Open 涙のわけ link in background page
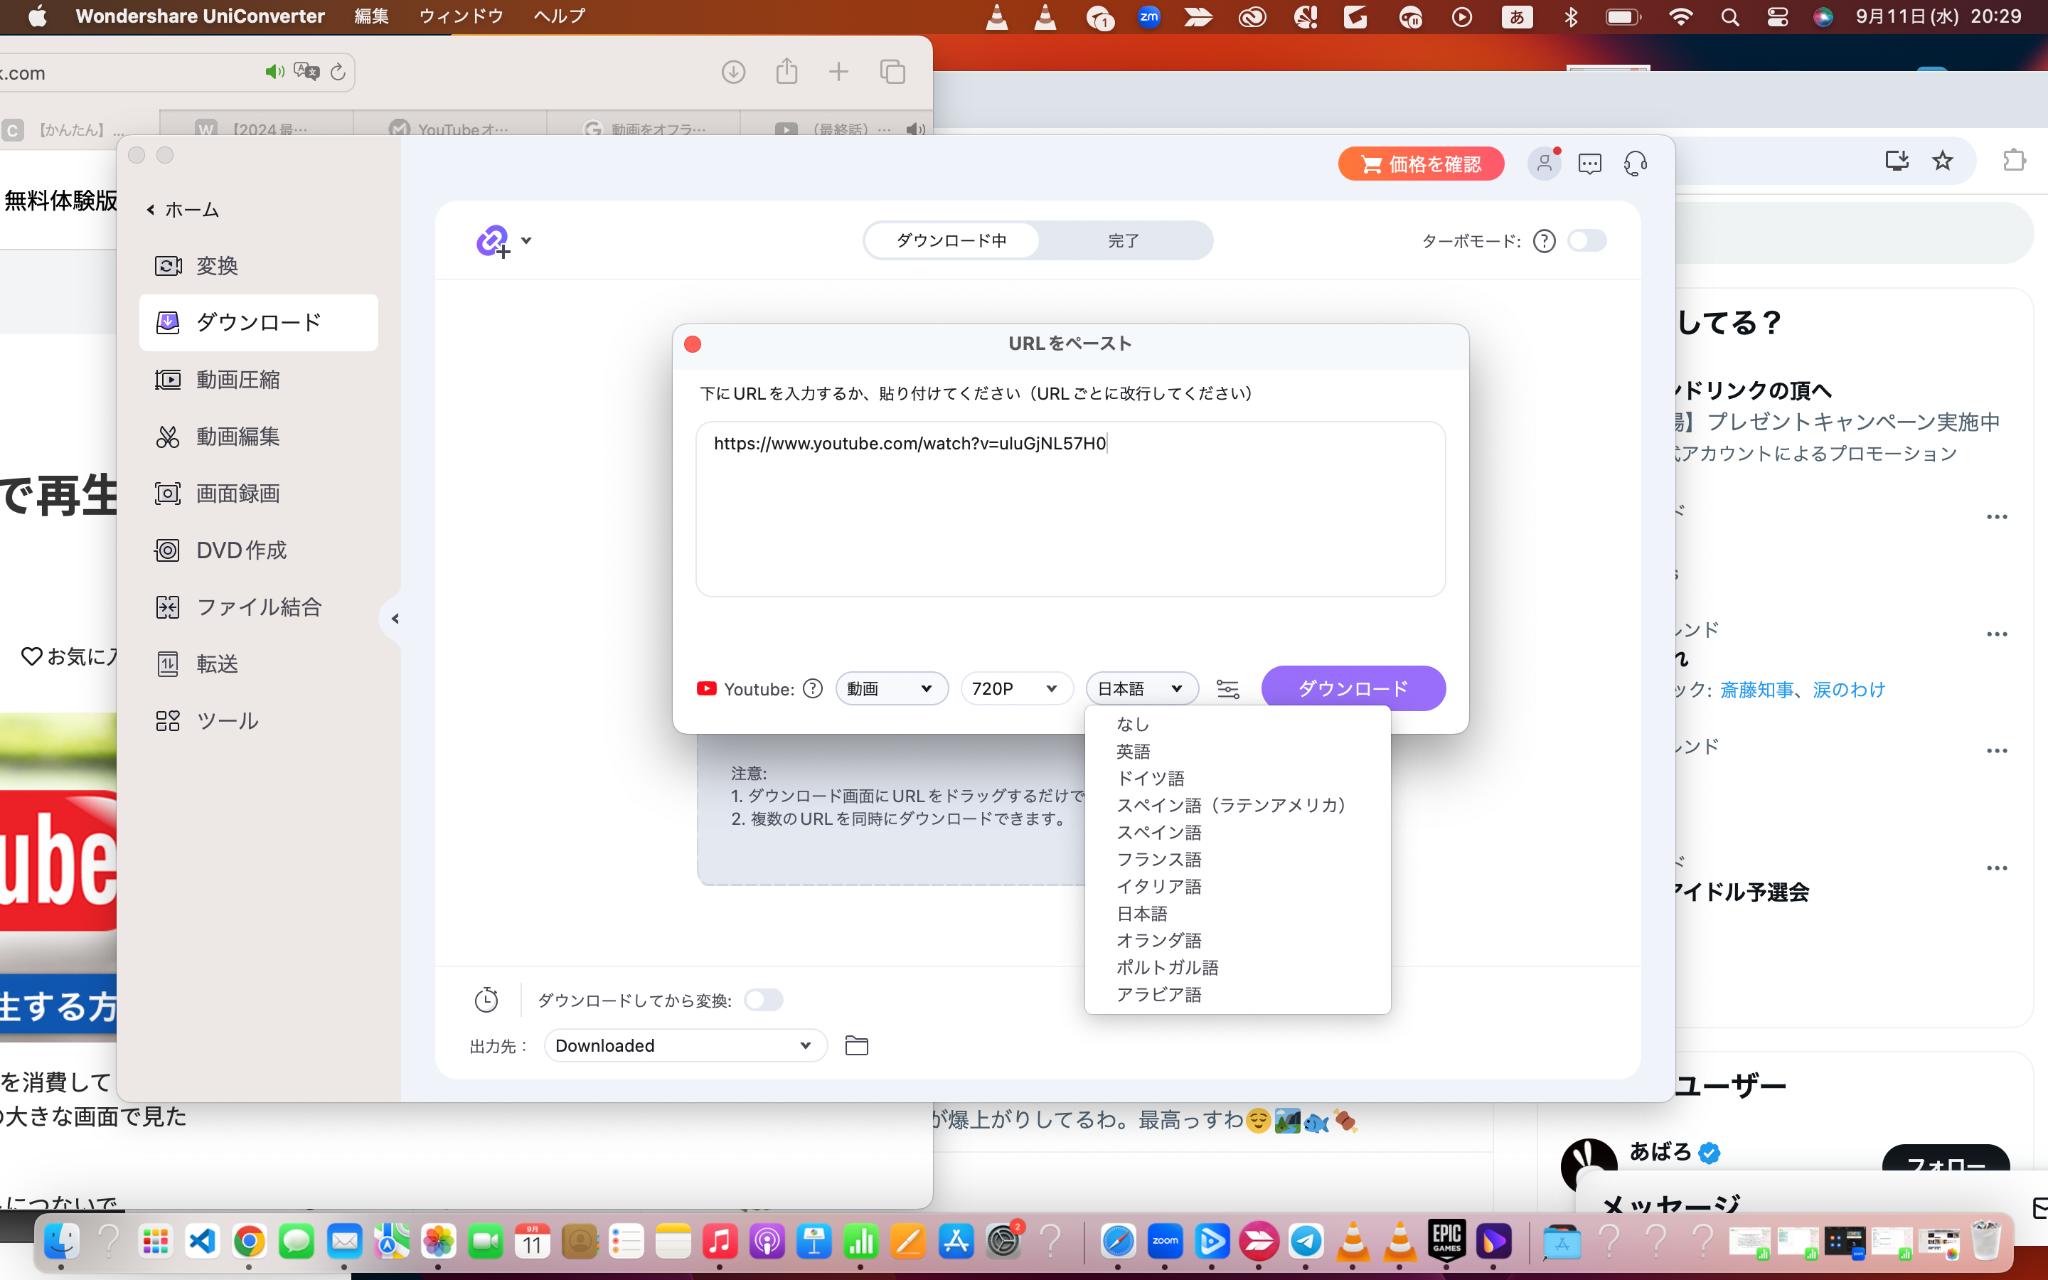 coord(1849,690)
